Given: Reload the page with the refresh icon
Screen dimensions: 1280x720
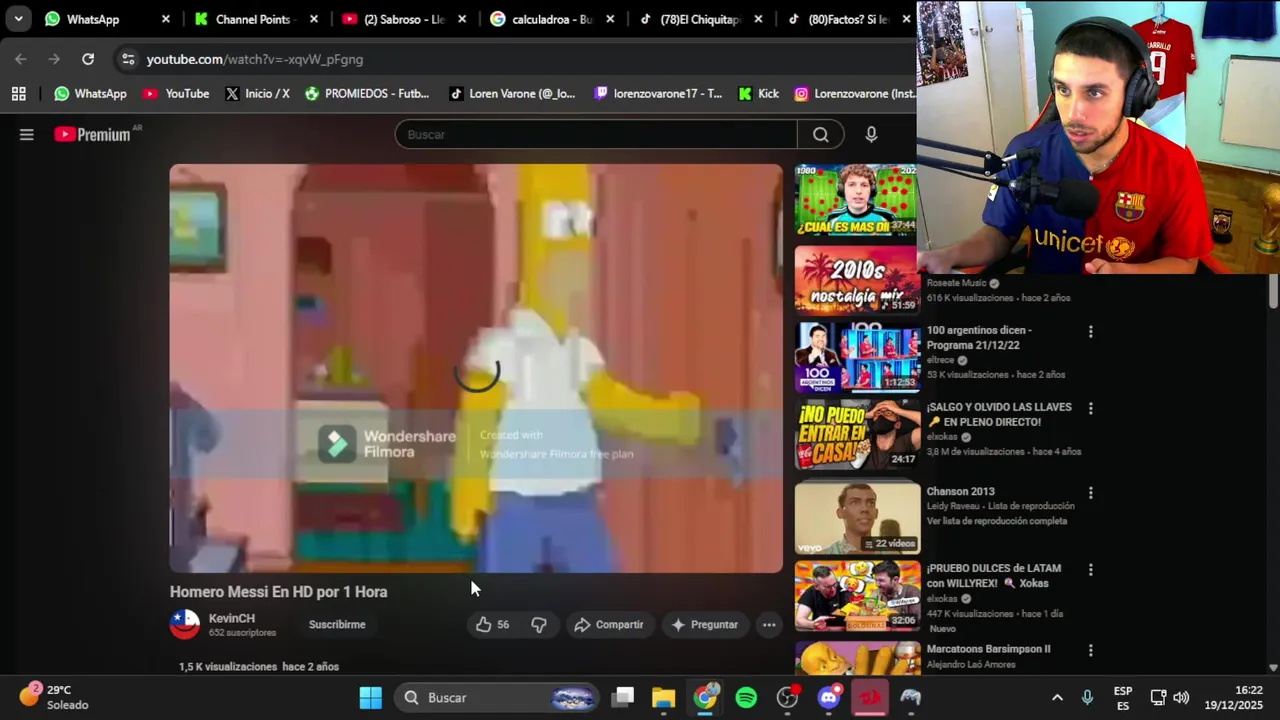Looking at the screenshot, I should (88, 59).
